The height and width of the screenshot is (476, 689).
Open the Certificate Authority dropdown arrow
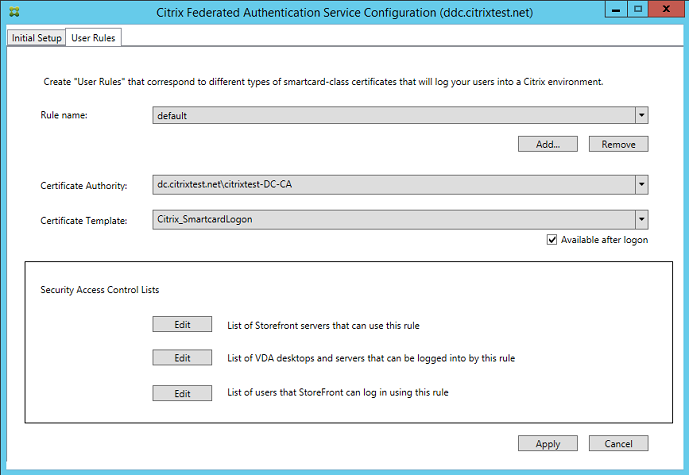click(x=641, y=185)
